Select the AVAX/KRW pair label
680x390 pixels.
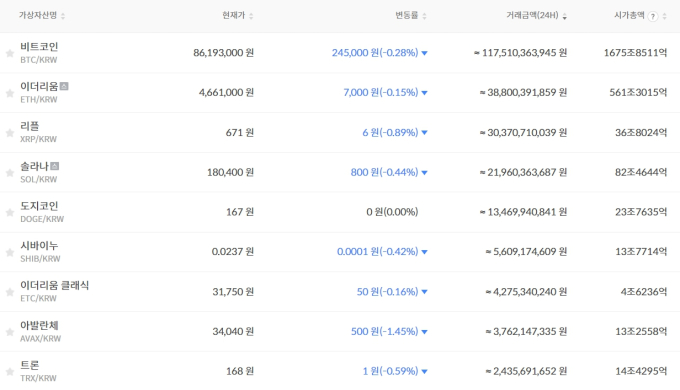pos(40,338)
